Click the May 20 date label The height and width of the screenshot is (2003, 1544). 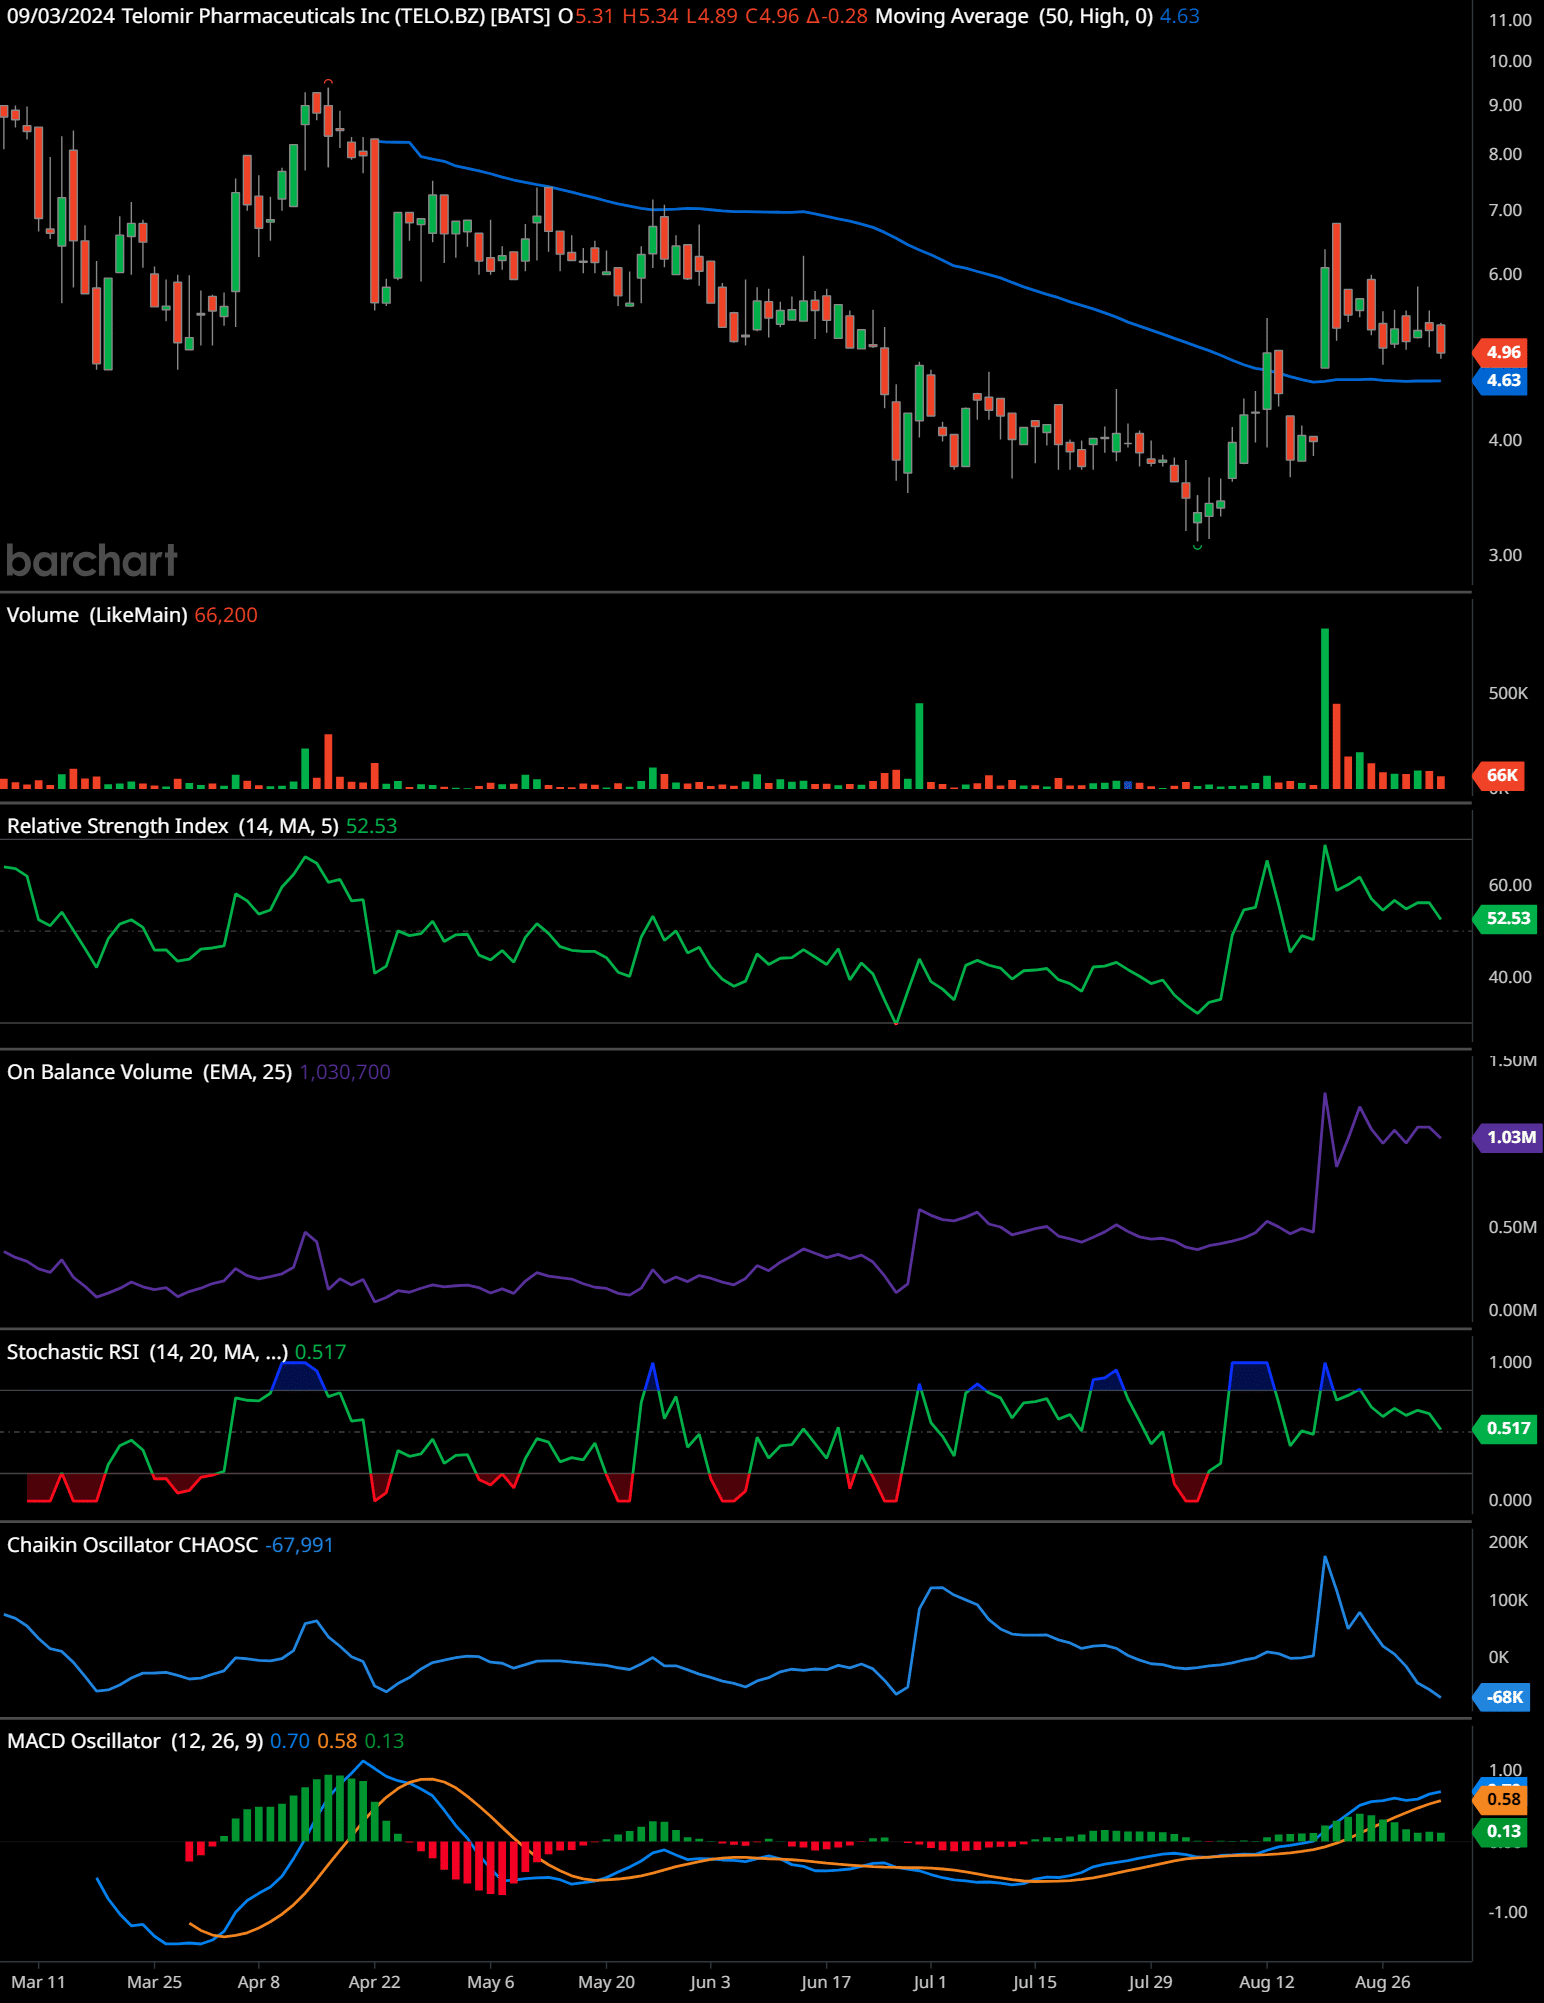pos(606,1982)
